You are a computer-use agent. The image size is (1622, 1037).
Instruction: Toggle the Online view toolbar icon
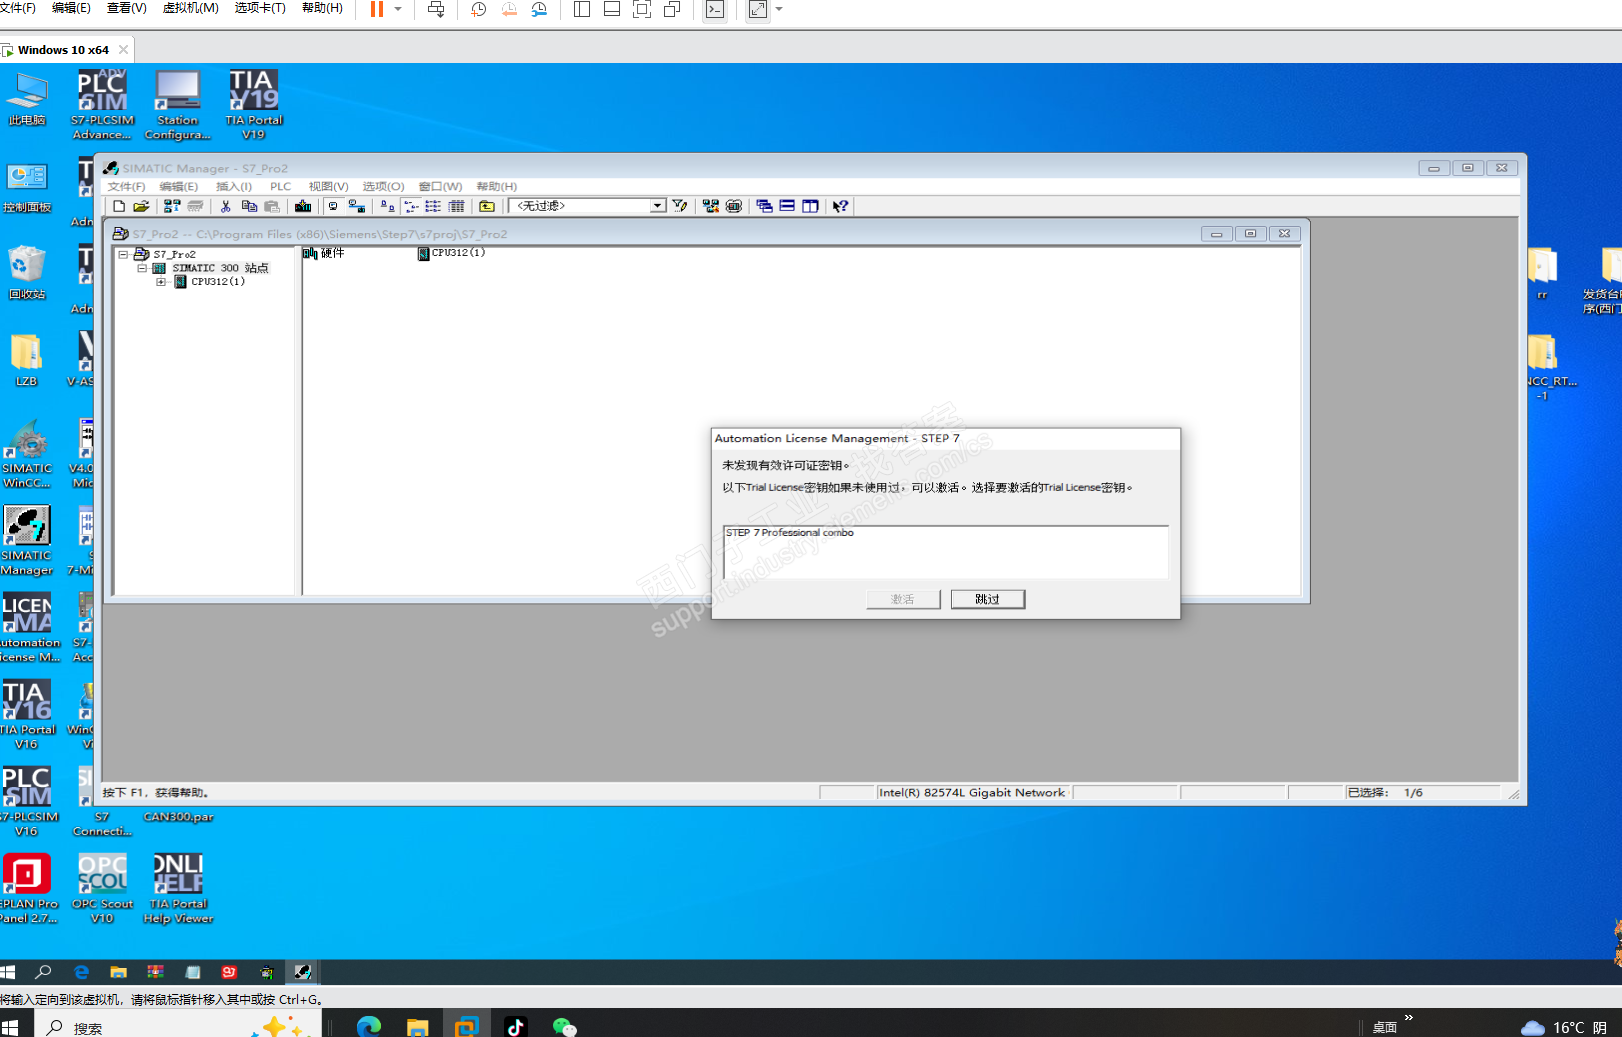356,206
